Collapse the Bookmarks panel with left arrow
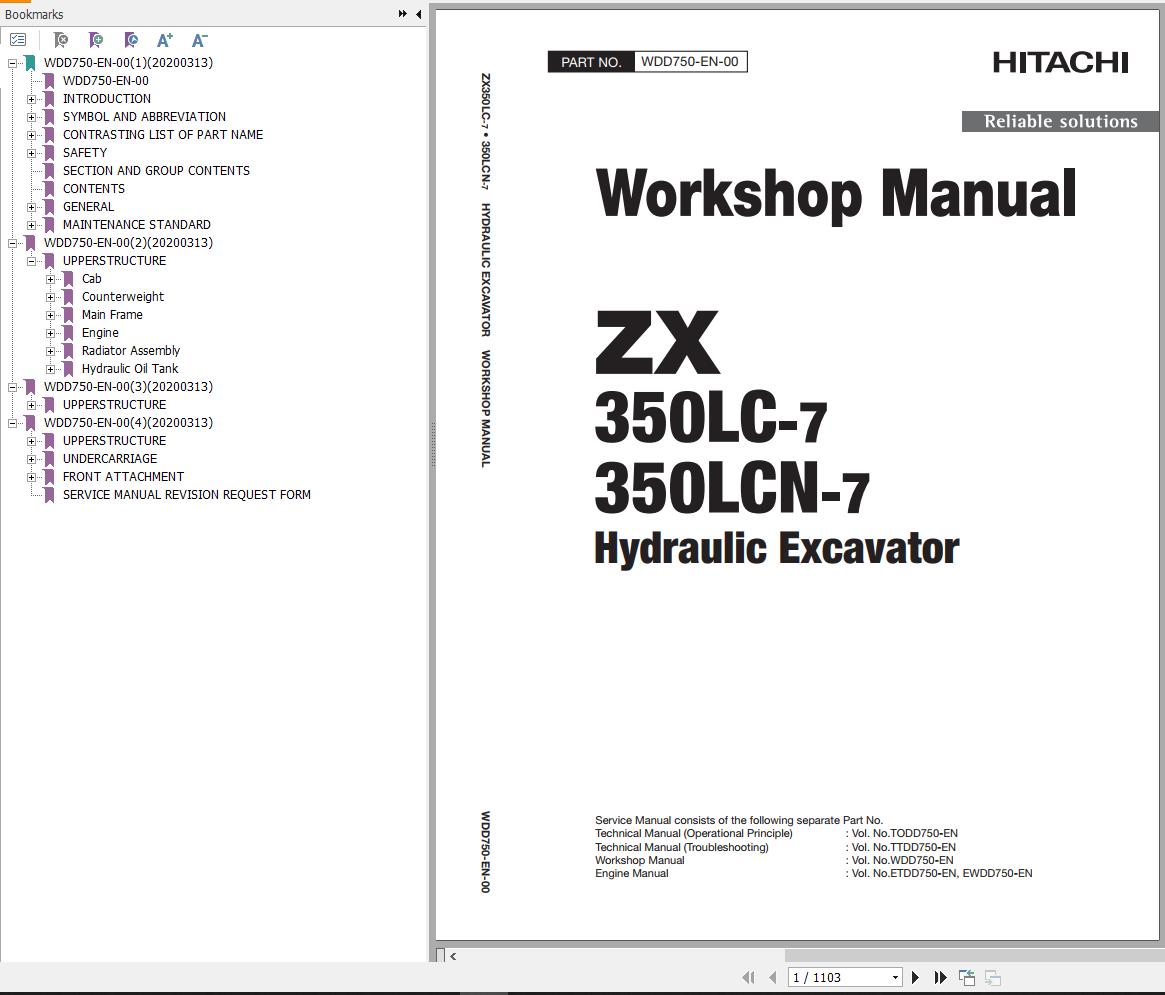This screenshot has height=995, width=1165. coord(417,14)
